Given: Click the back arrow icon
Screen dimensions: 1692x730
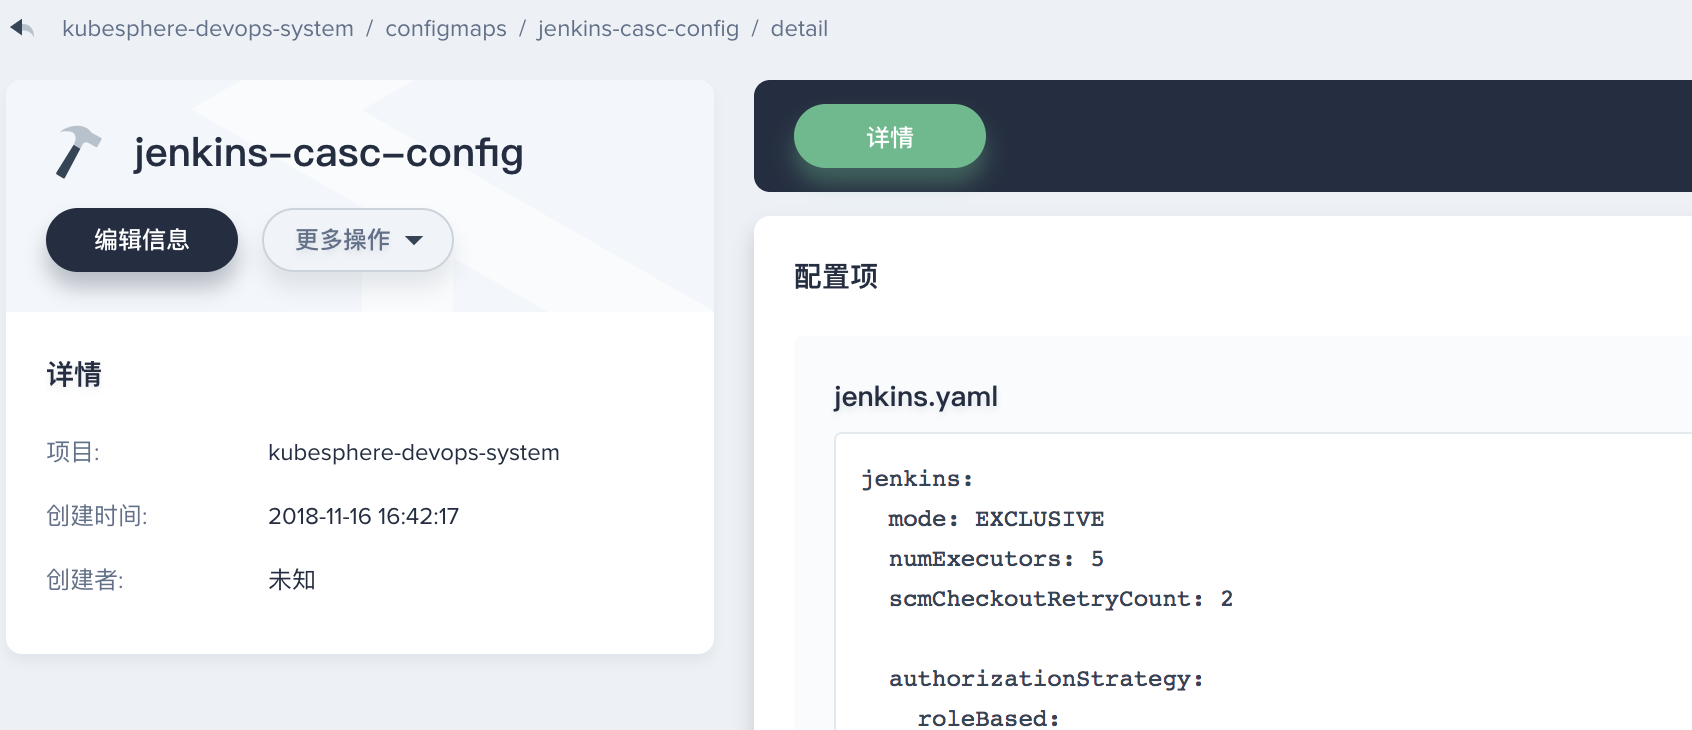Looking at the screenshot, I should pos(22,28).
